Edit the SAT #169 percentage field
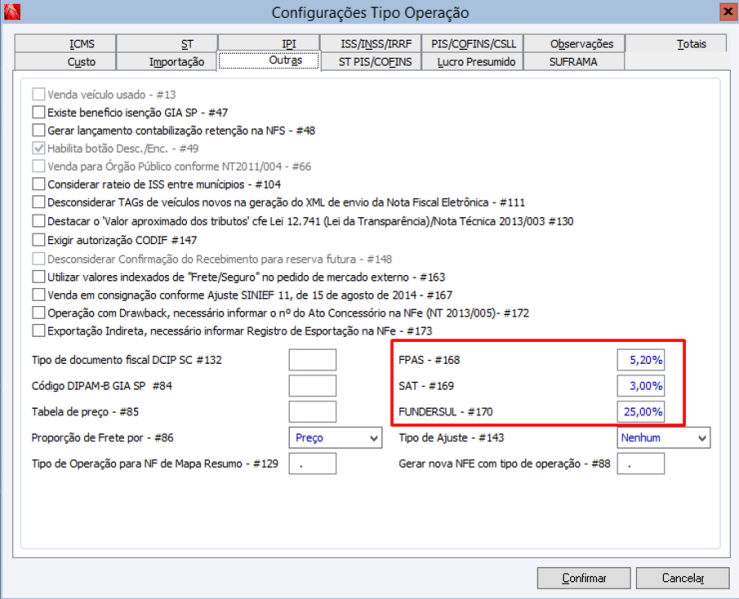Image resolution: width=739 pixels, height=599 pixels. pyautogui.click(x=640, y=386)
